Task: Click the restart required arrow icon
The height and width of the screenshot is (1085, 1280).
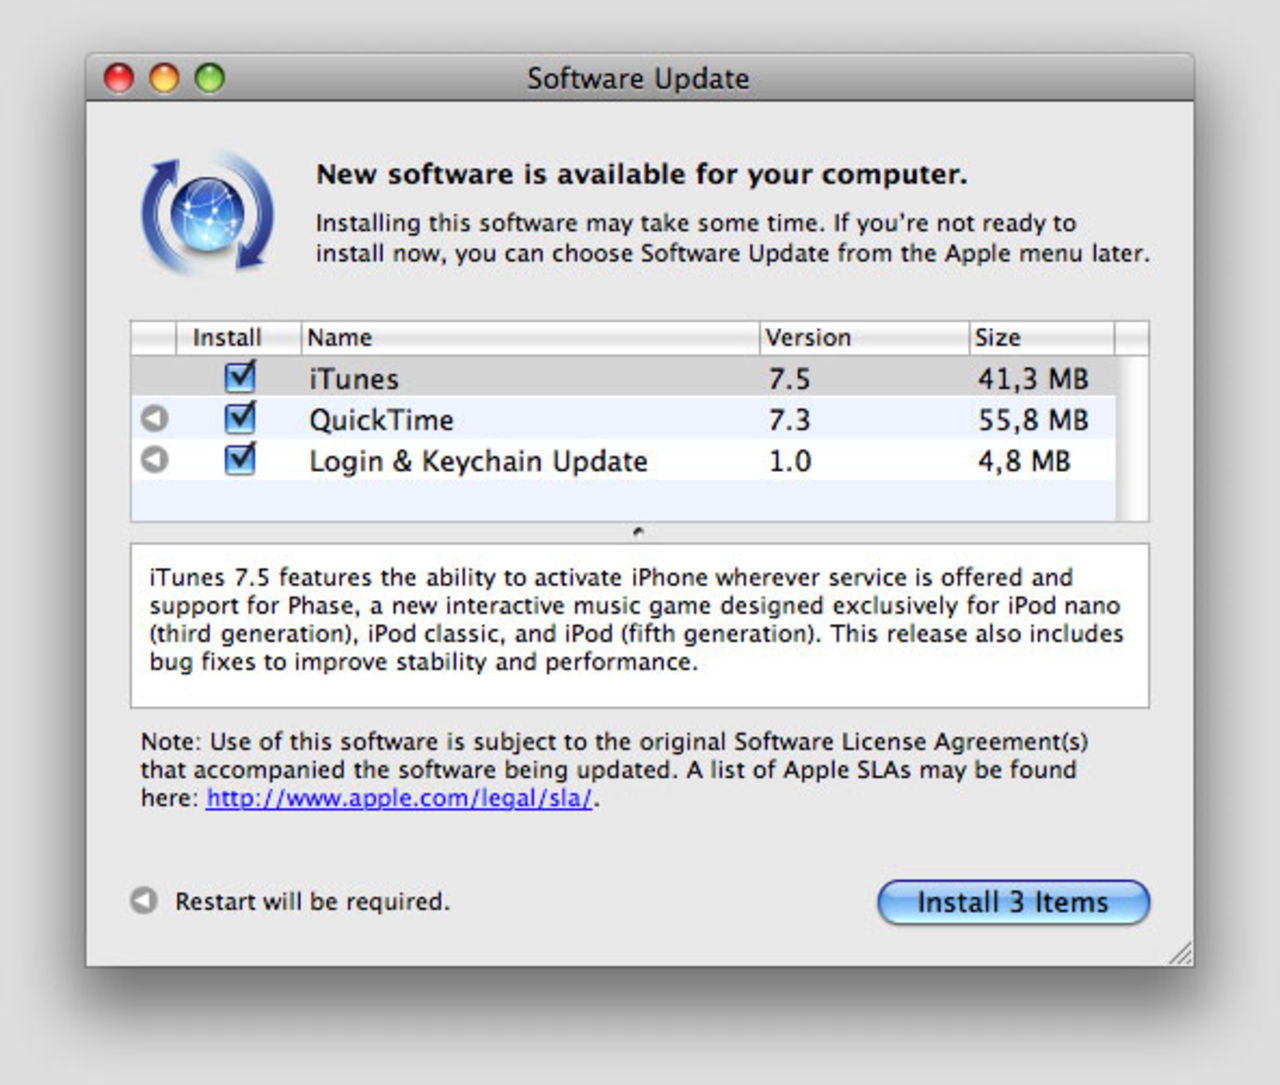Action: point(143,901)
